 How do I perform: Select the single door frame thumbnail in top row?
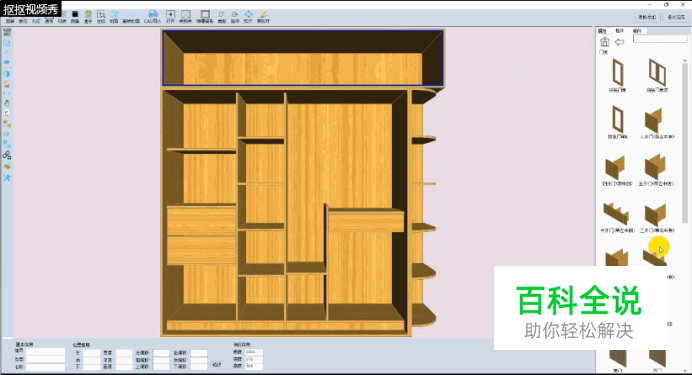pos(618,73)
